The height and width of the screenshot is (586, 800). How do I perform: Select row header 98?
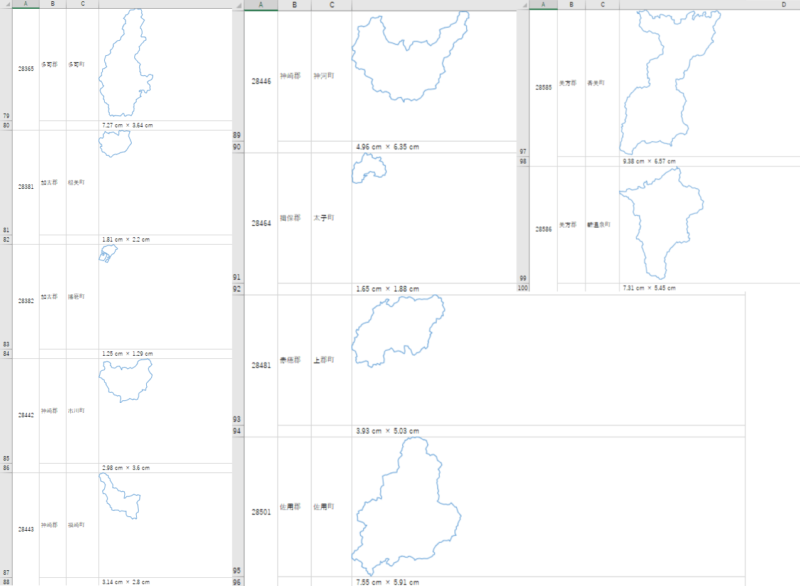[x=523, y=162]
